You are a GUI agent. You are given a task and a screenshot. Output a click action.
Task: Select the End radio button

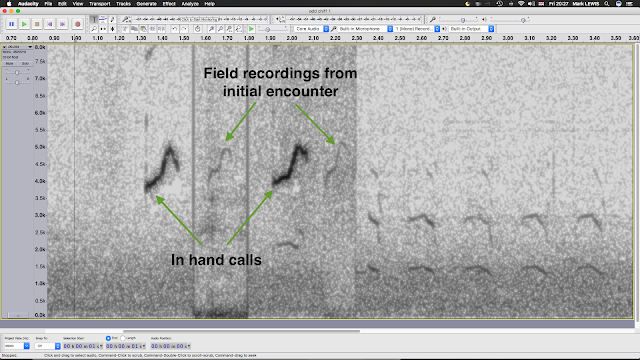click(x=108, y=338)
